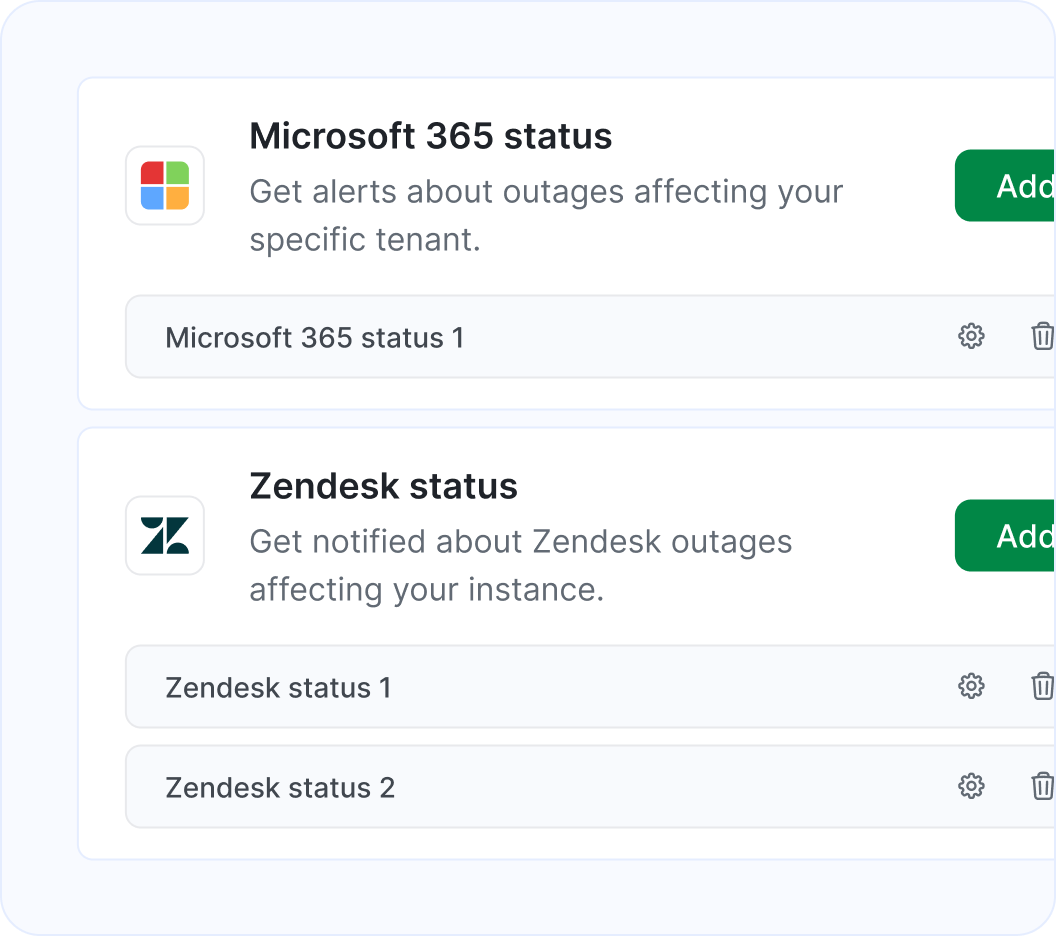Click the Microsoft 365 logo
Image resolution: width=1056 pixels, height=936 pixels.
click(x=164, y=185)
